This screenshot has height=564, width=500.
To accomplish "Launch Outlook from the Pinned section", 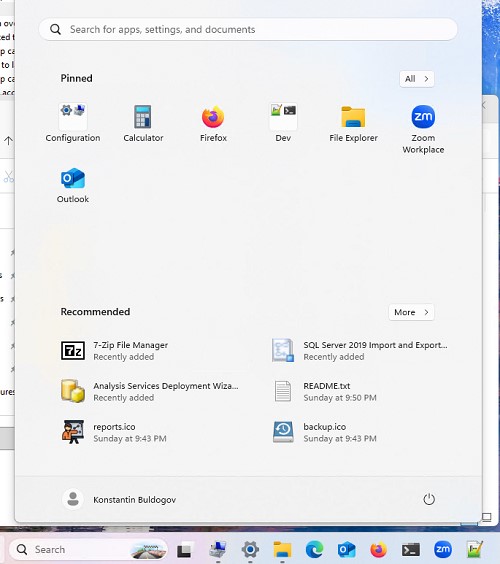I will pyautogui.click(x=73, y=186).
